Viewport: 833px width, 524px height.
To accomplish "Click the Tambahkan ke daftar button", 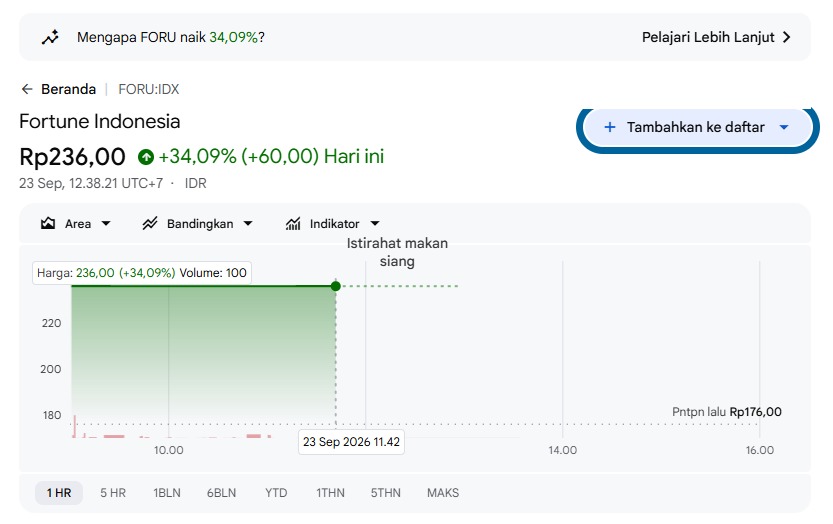I will pos(698,127).
